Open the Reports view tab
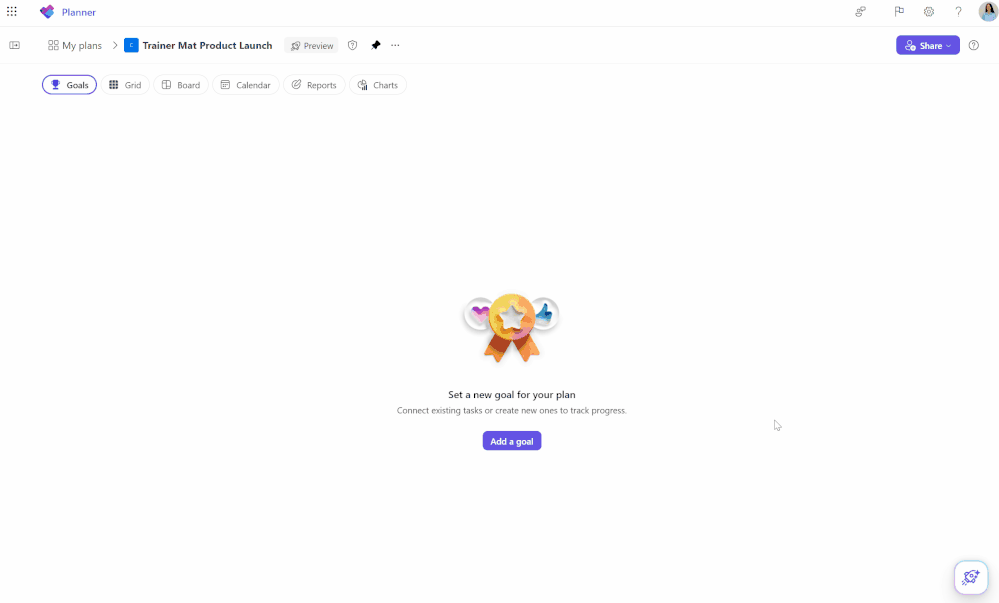 point(314,85)
